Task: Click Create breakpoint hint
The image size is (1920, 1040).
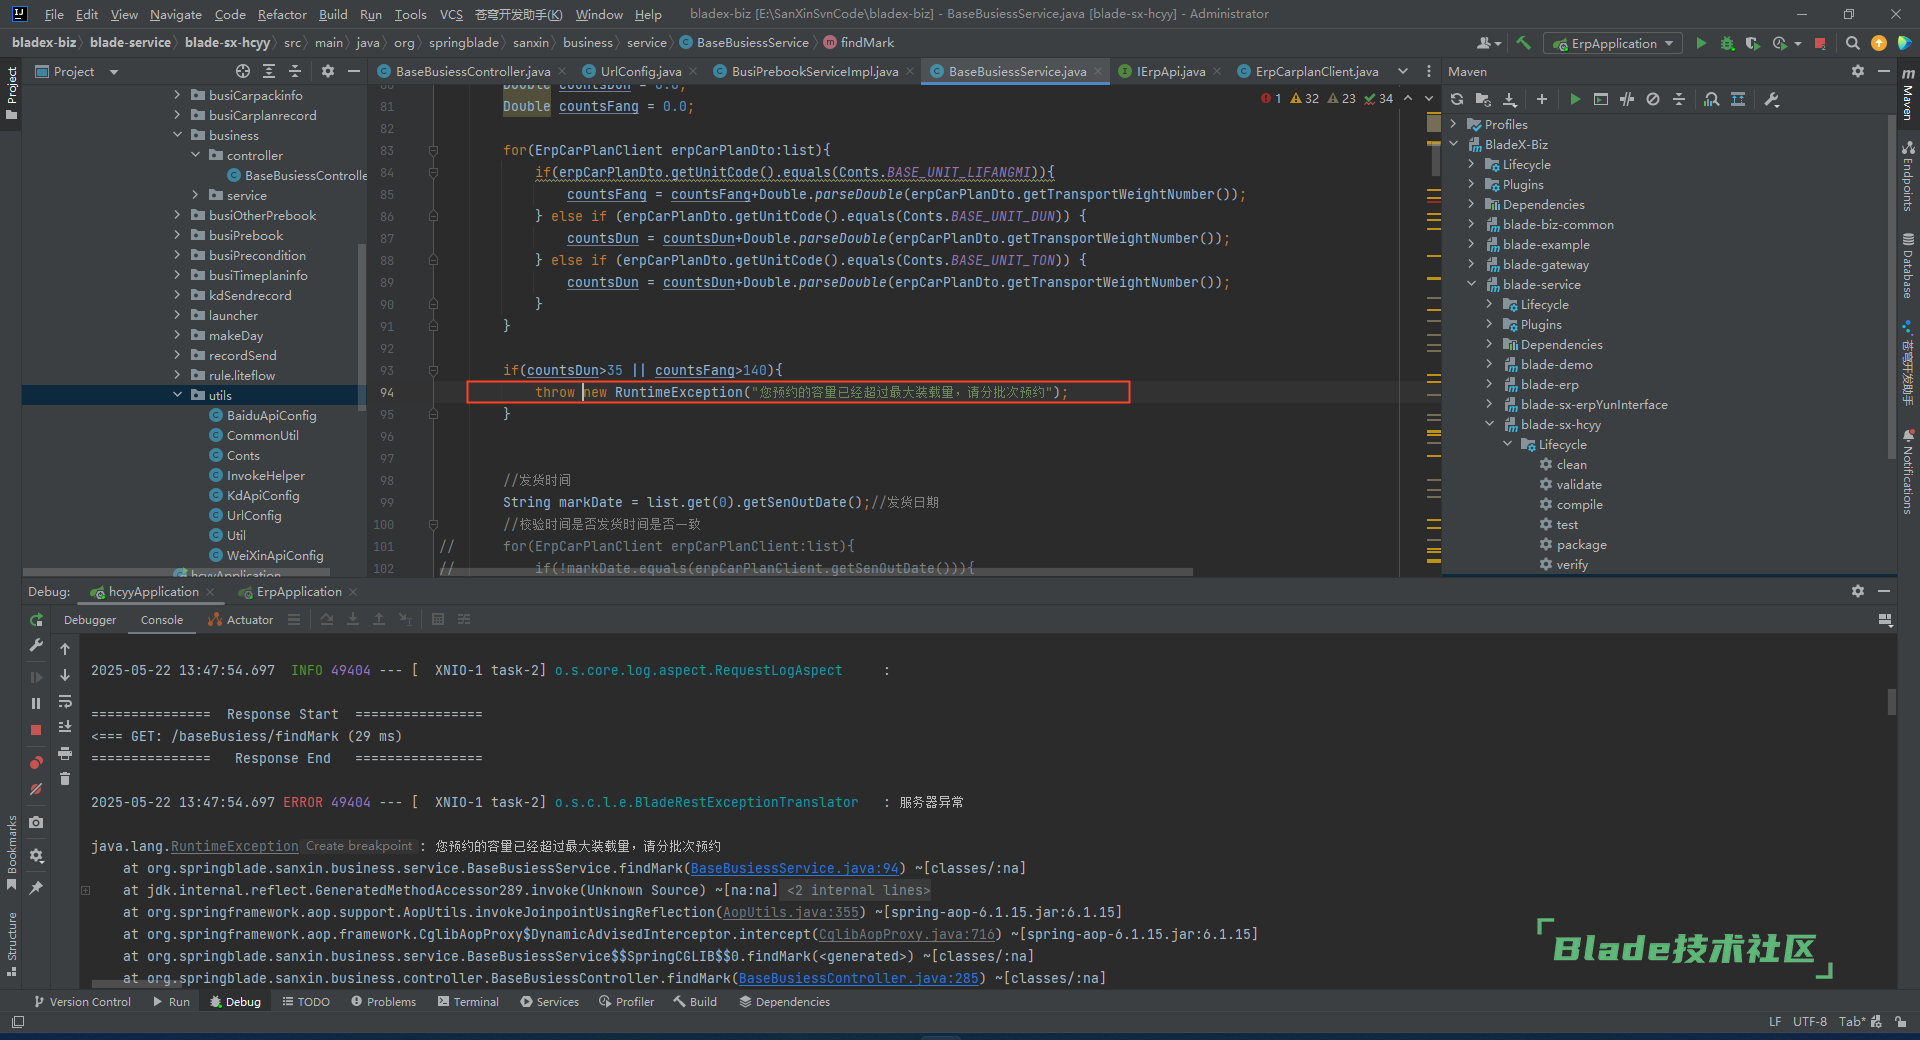Action: tap(358, 846)
